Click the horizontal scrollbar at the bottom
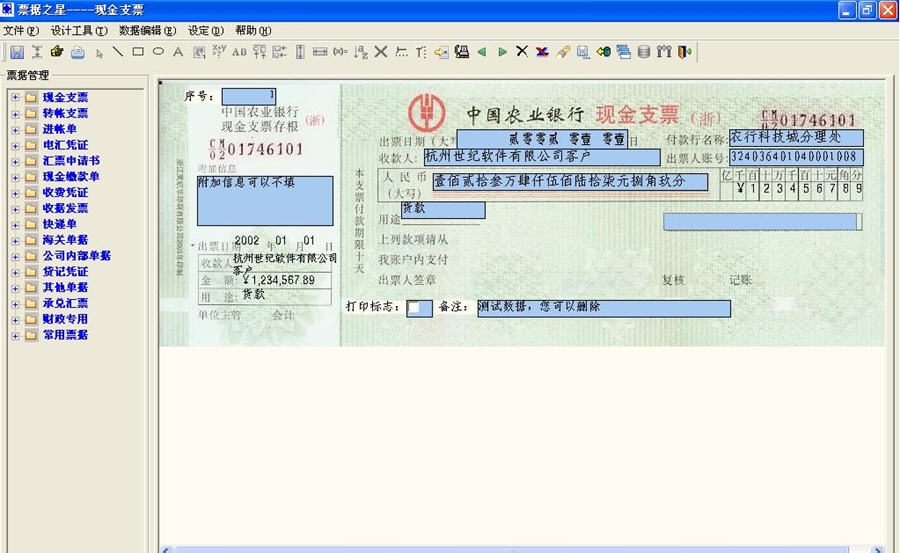 (x=521, y=550)
